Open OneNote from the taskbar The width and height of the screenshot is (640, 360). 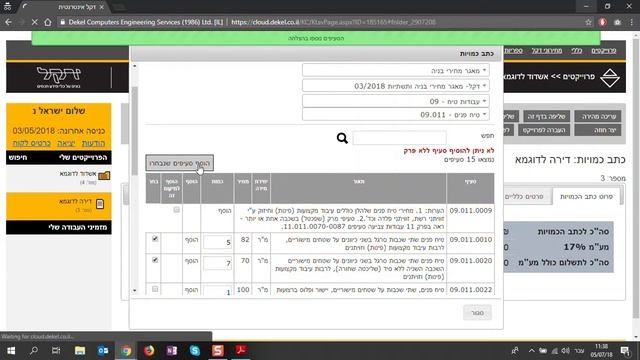(172, 351)
